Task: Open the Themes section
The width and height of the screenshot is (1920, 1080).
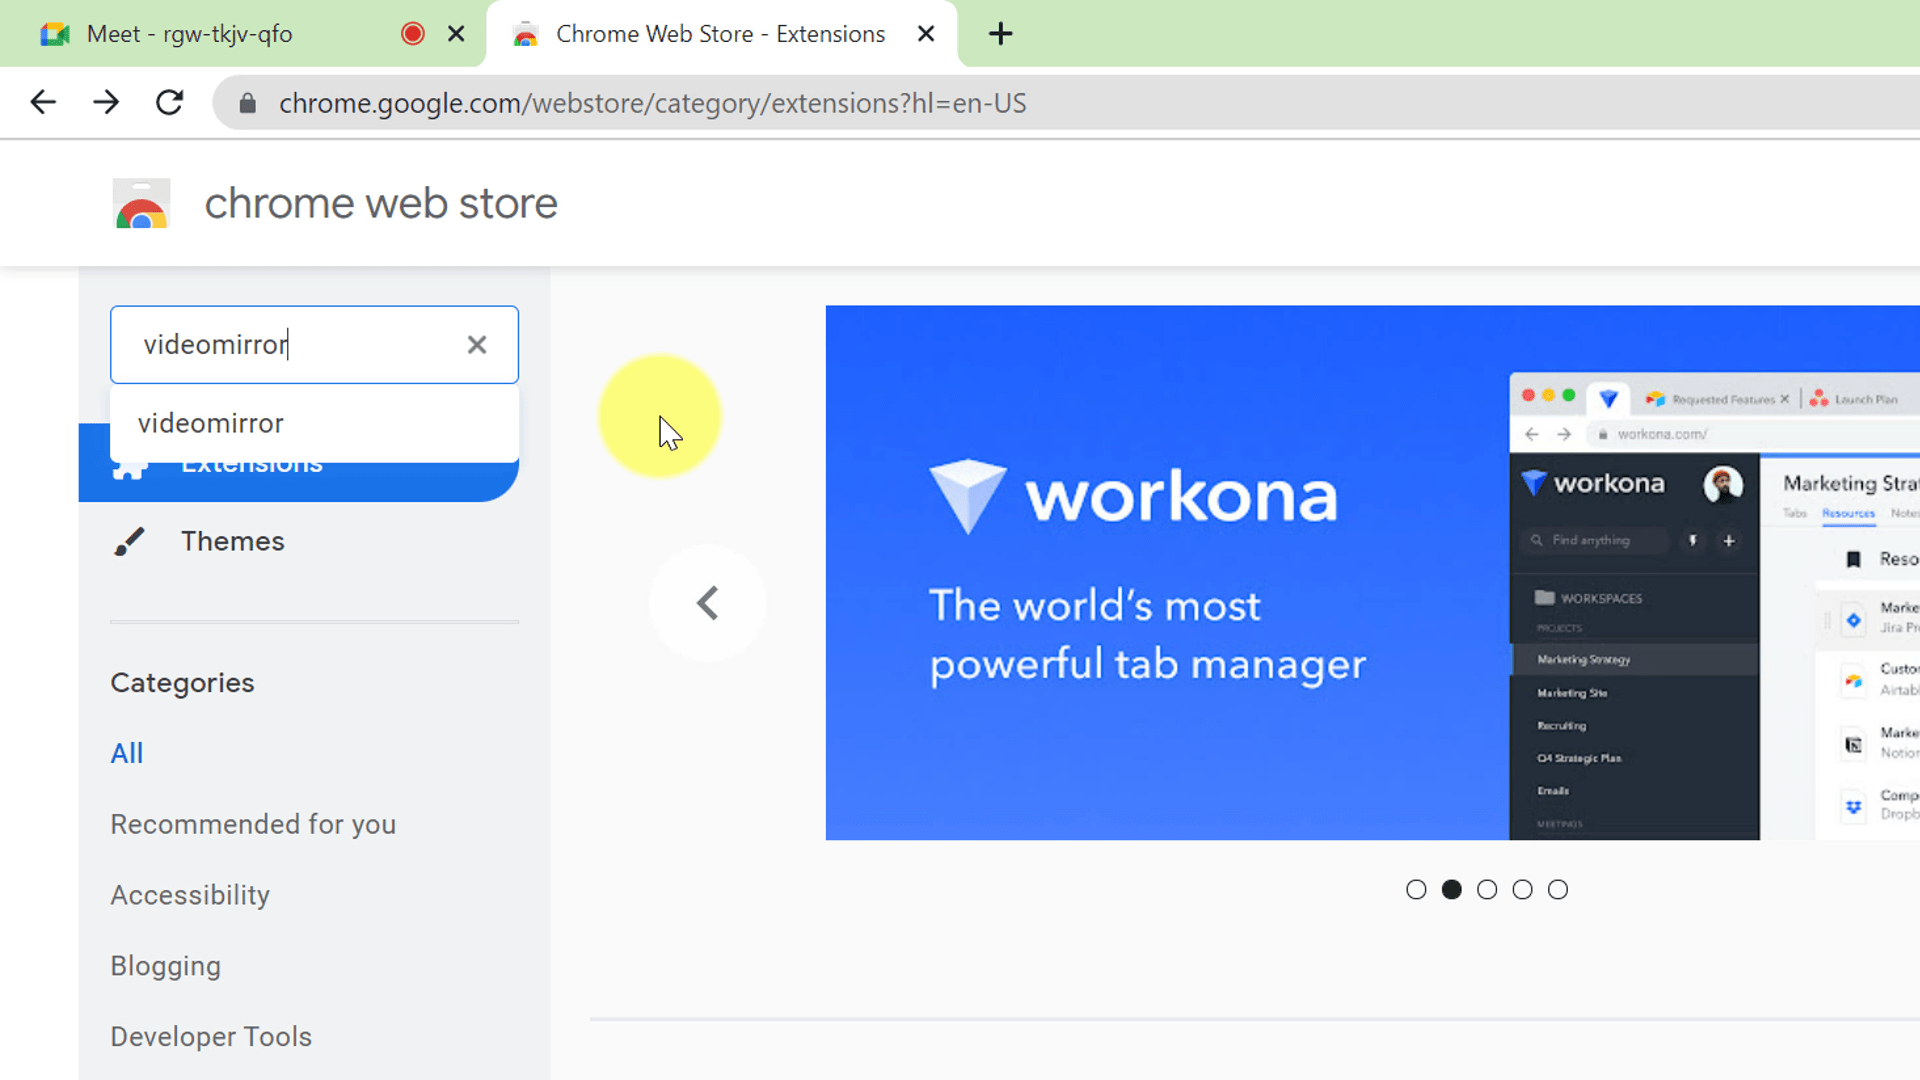Action: [232, 541]
